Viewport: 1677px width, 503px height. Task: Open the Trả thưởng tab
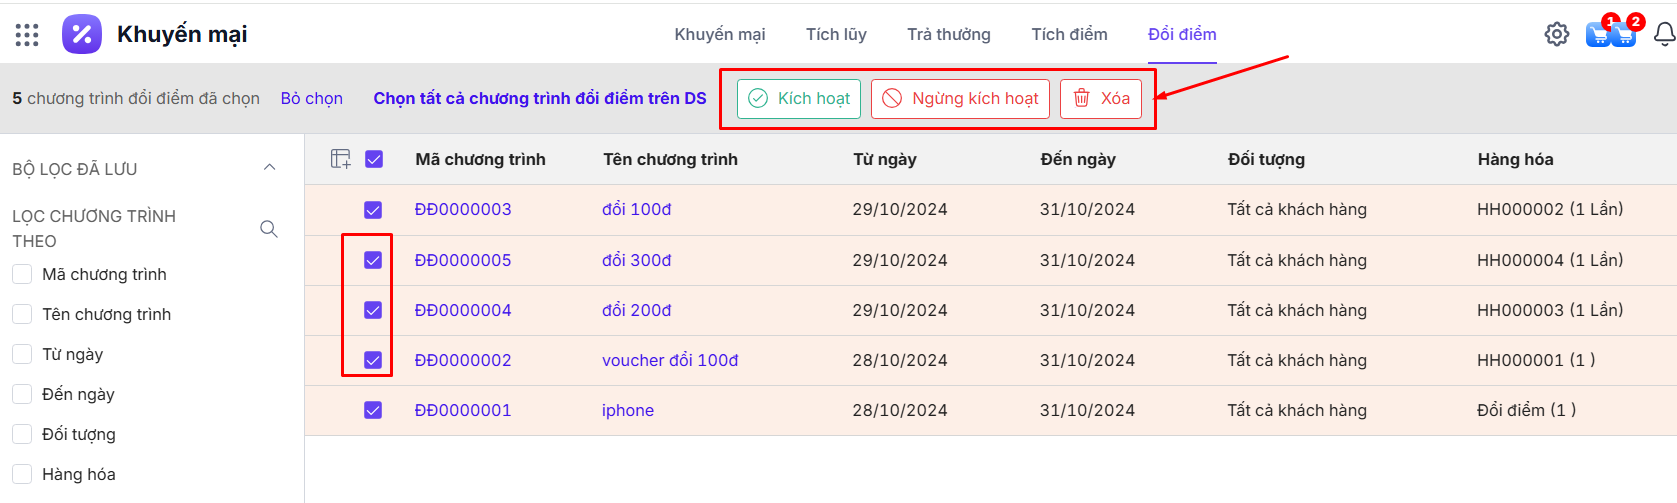(948, 34)
